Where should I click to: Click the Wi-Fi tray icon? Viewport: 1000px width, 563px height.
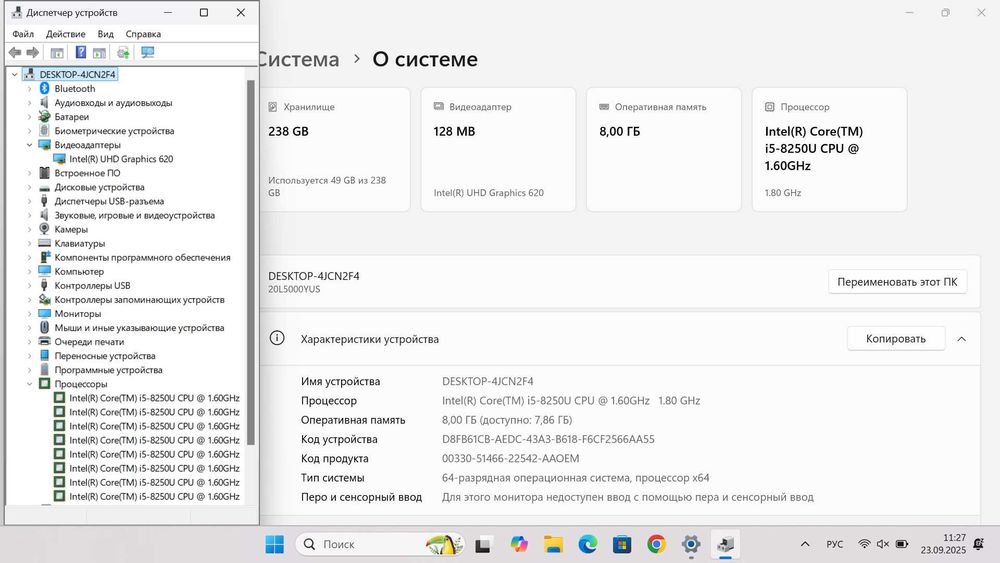pos(864,545)
